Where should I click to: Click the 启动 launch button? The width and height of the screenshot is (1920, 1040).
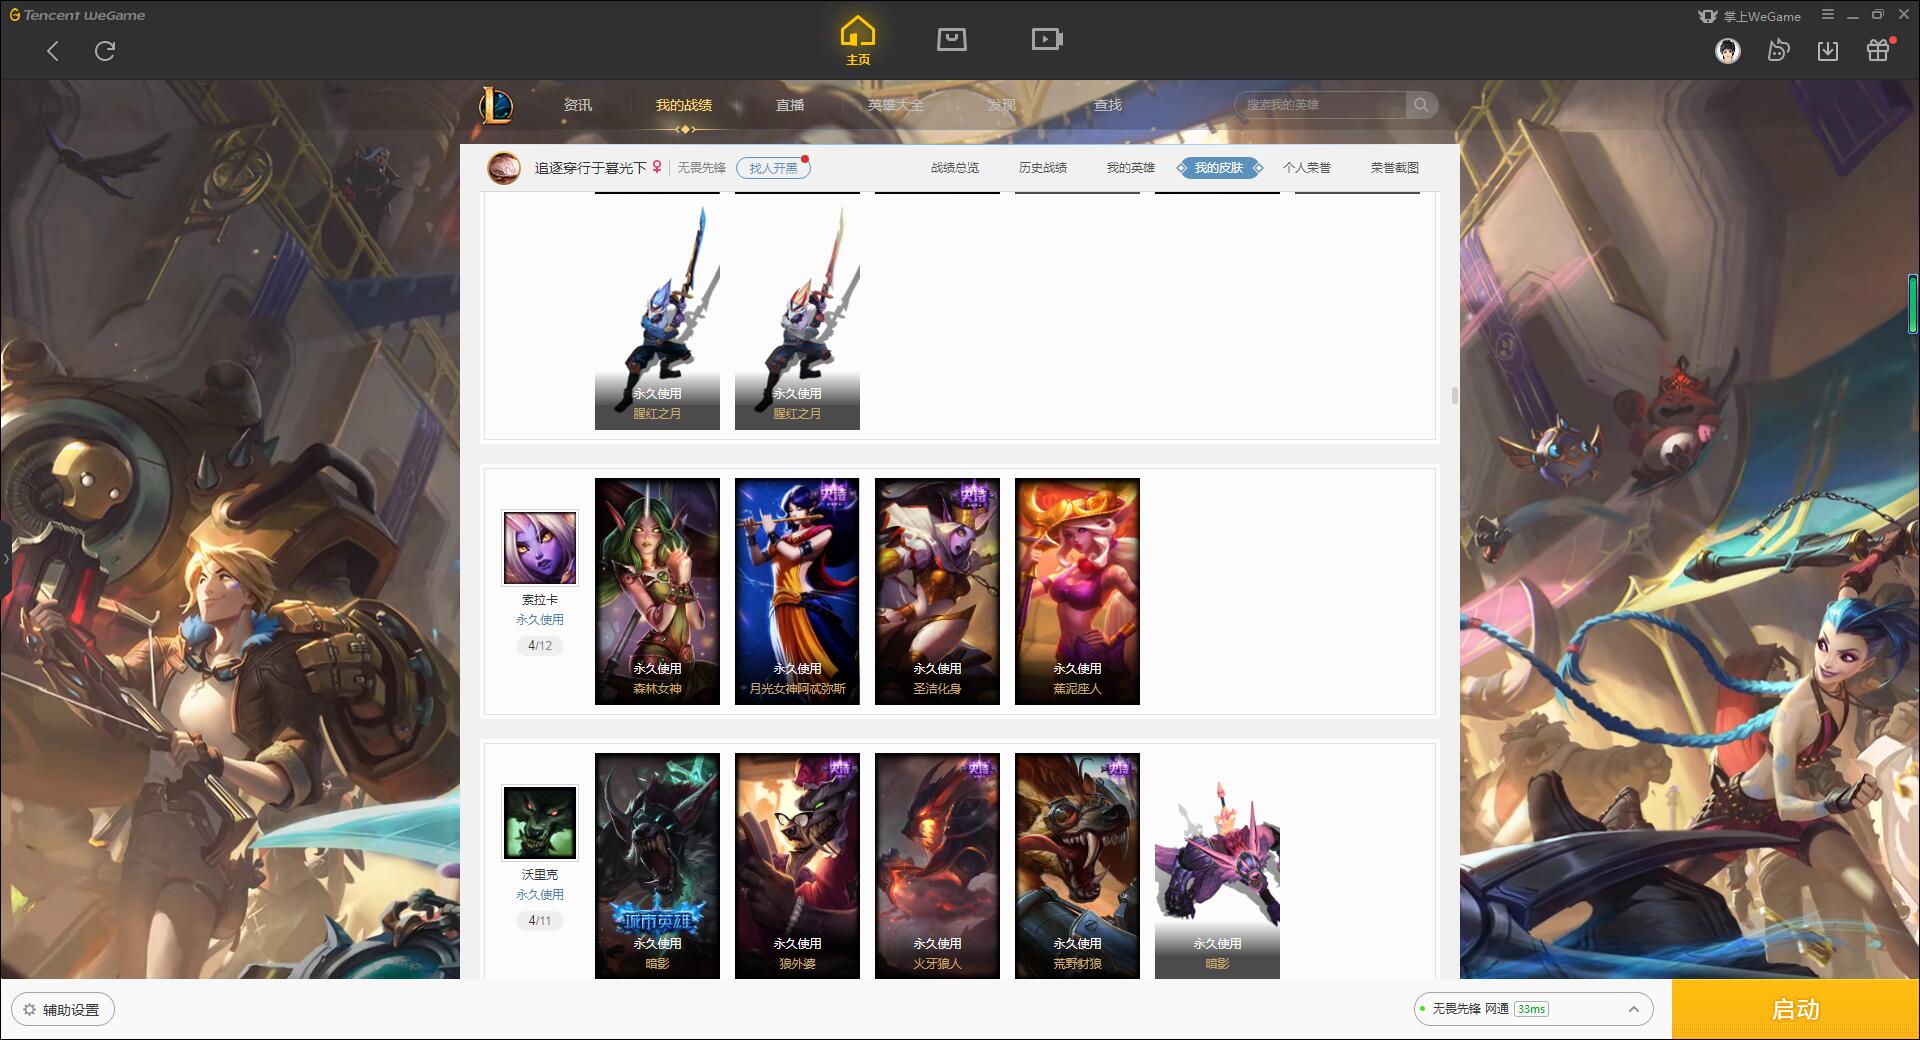(x=1796, y=1010)
